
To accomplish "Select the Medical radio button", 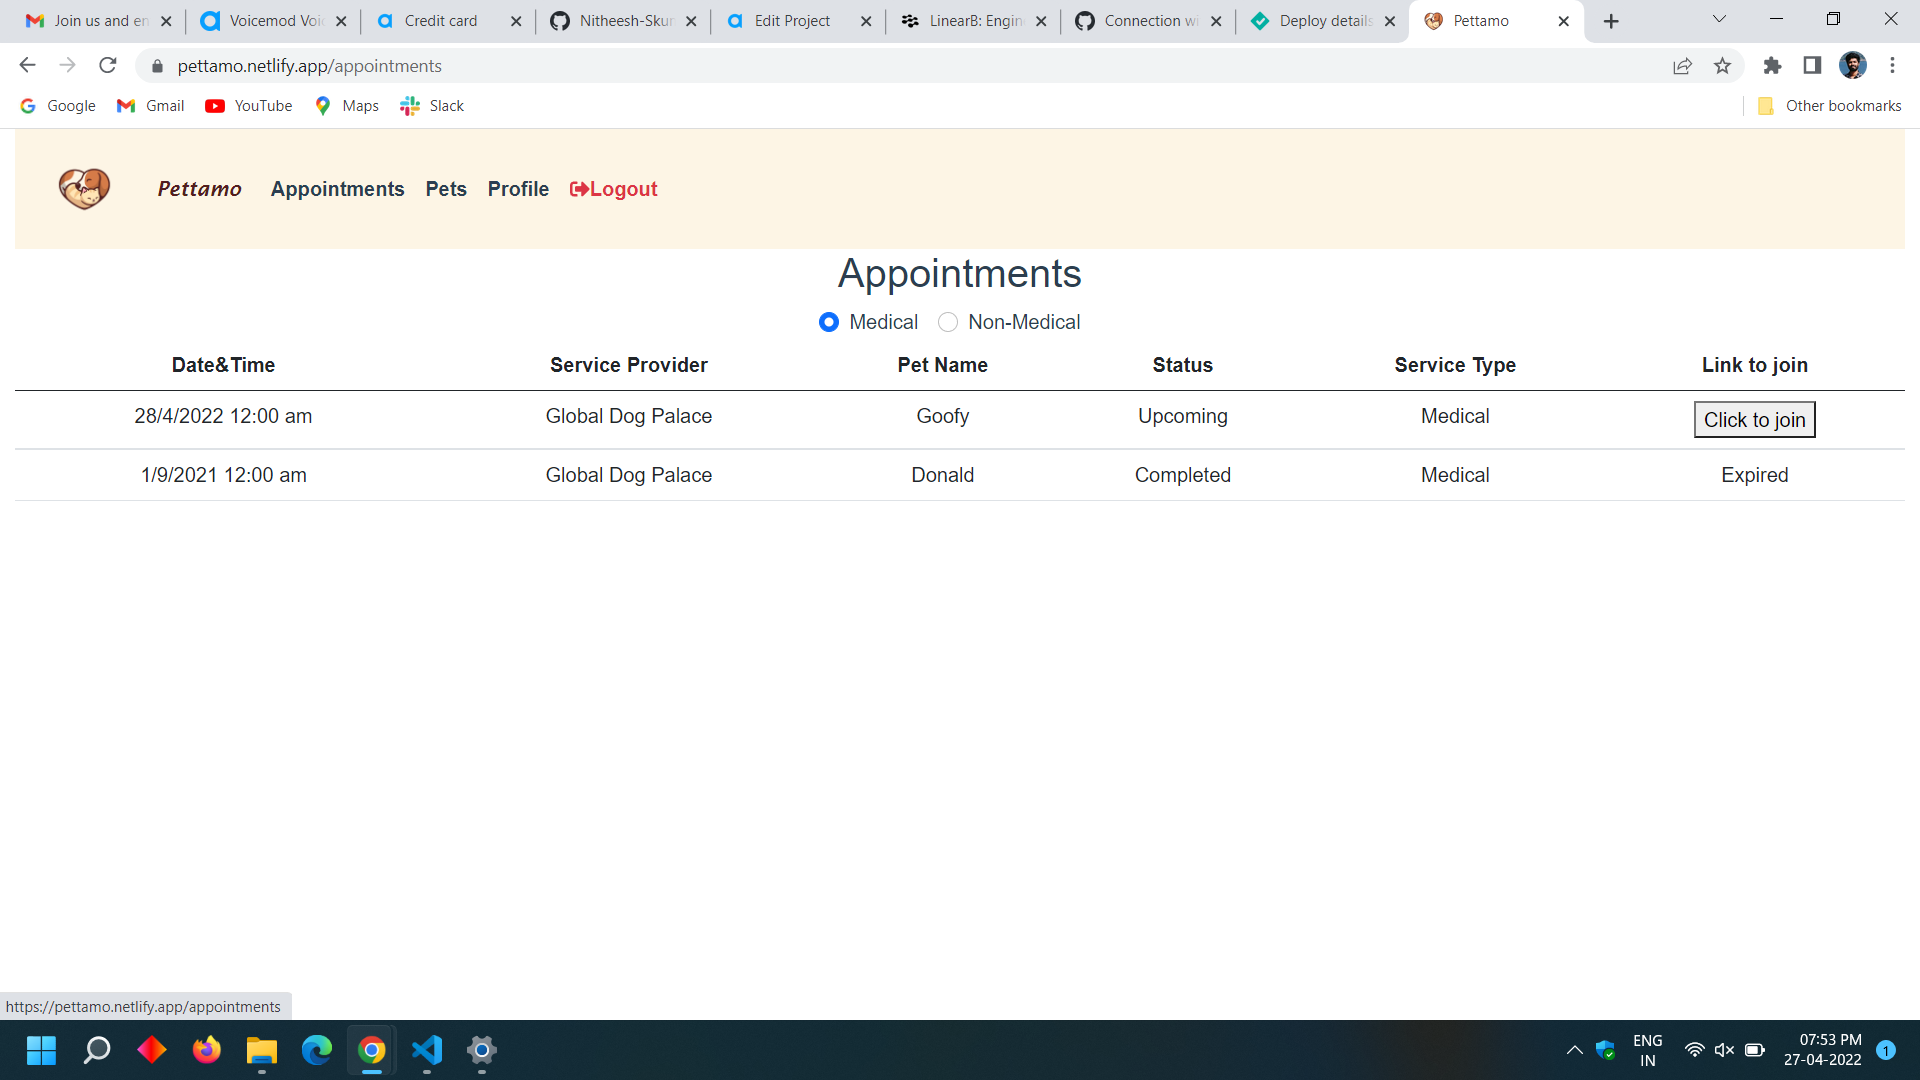I will point(828,322).
